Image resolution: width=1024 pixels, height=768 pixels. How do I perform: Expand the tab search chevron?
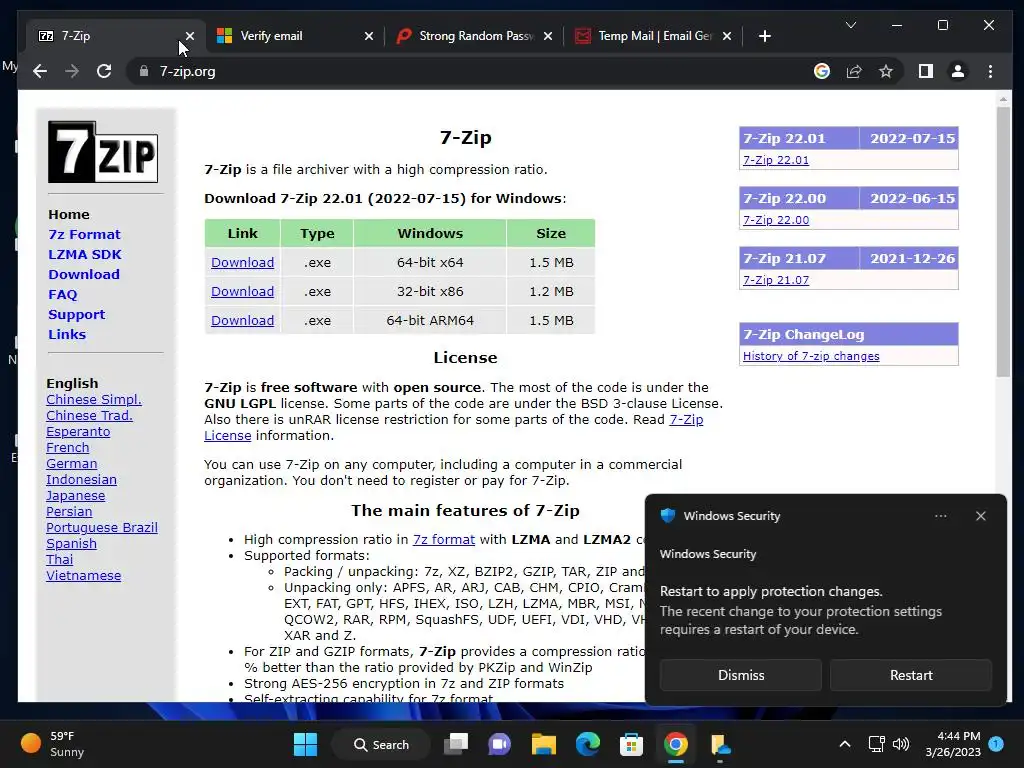[x=850, y=25]
